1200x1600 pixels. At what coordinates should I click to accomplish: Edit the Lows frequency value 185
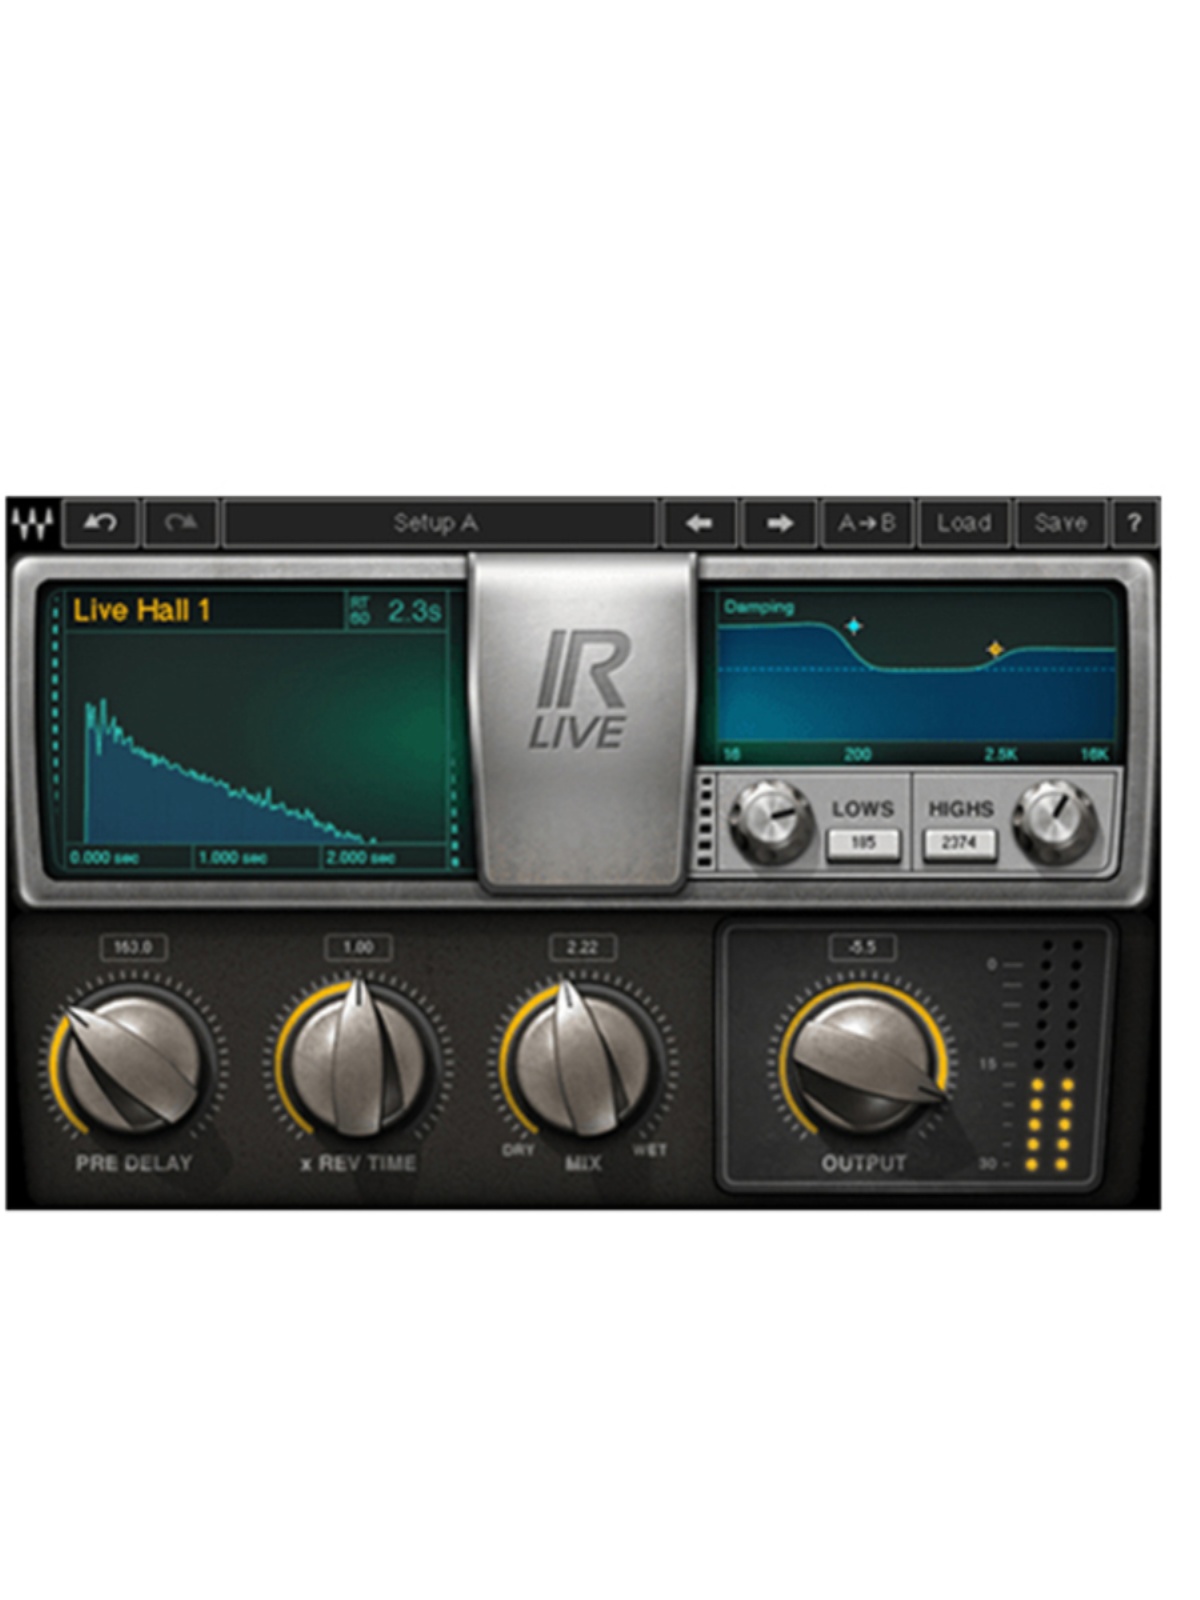pyautogui.click(x=863, y=843)
